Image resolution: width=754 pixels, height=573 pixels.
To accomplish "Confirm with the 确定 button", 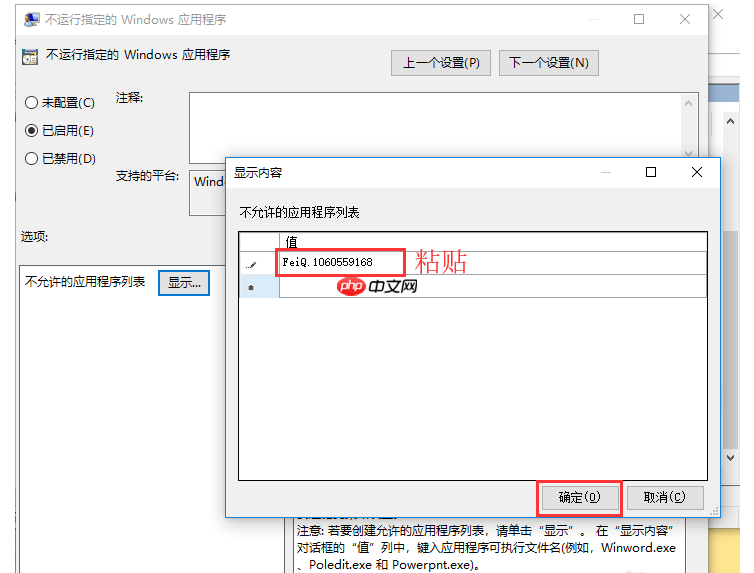I will [x=580, y=497].
